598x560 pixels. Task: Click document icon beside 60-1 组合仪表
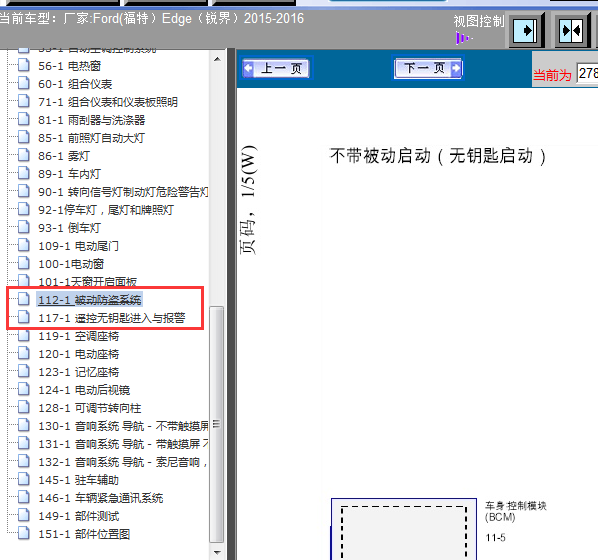pos(24,83)
